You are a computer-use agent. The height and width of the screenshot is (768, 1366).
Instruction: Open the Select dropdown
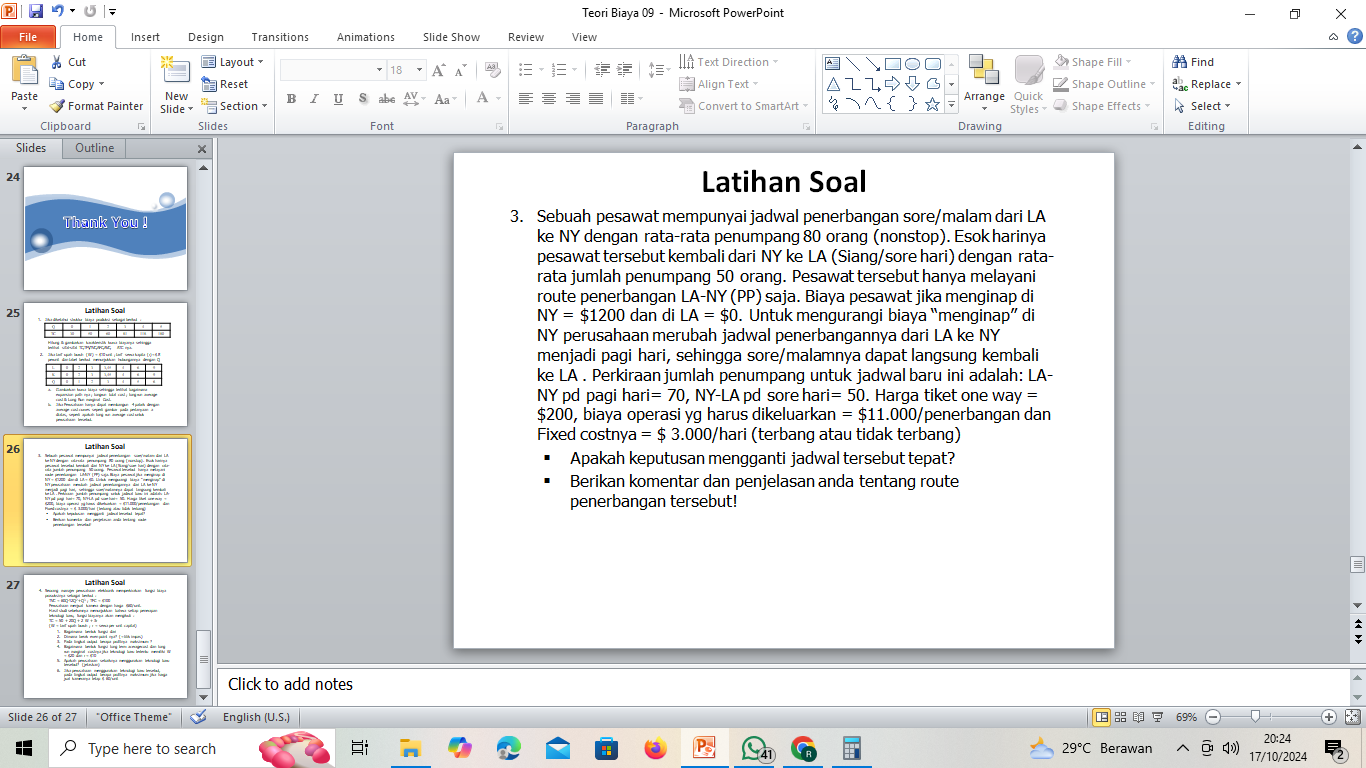pyautogui.click(x=1202, y=106)
